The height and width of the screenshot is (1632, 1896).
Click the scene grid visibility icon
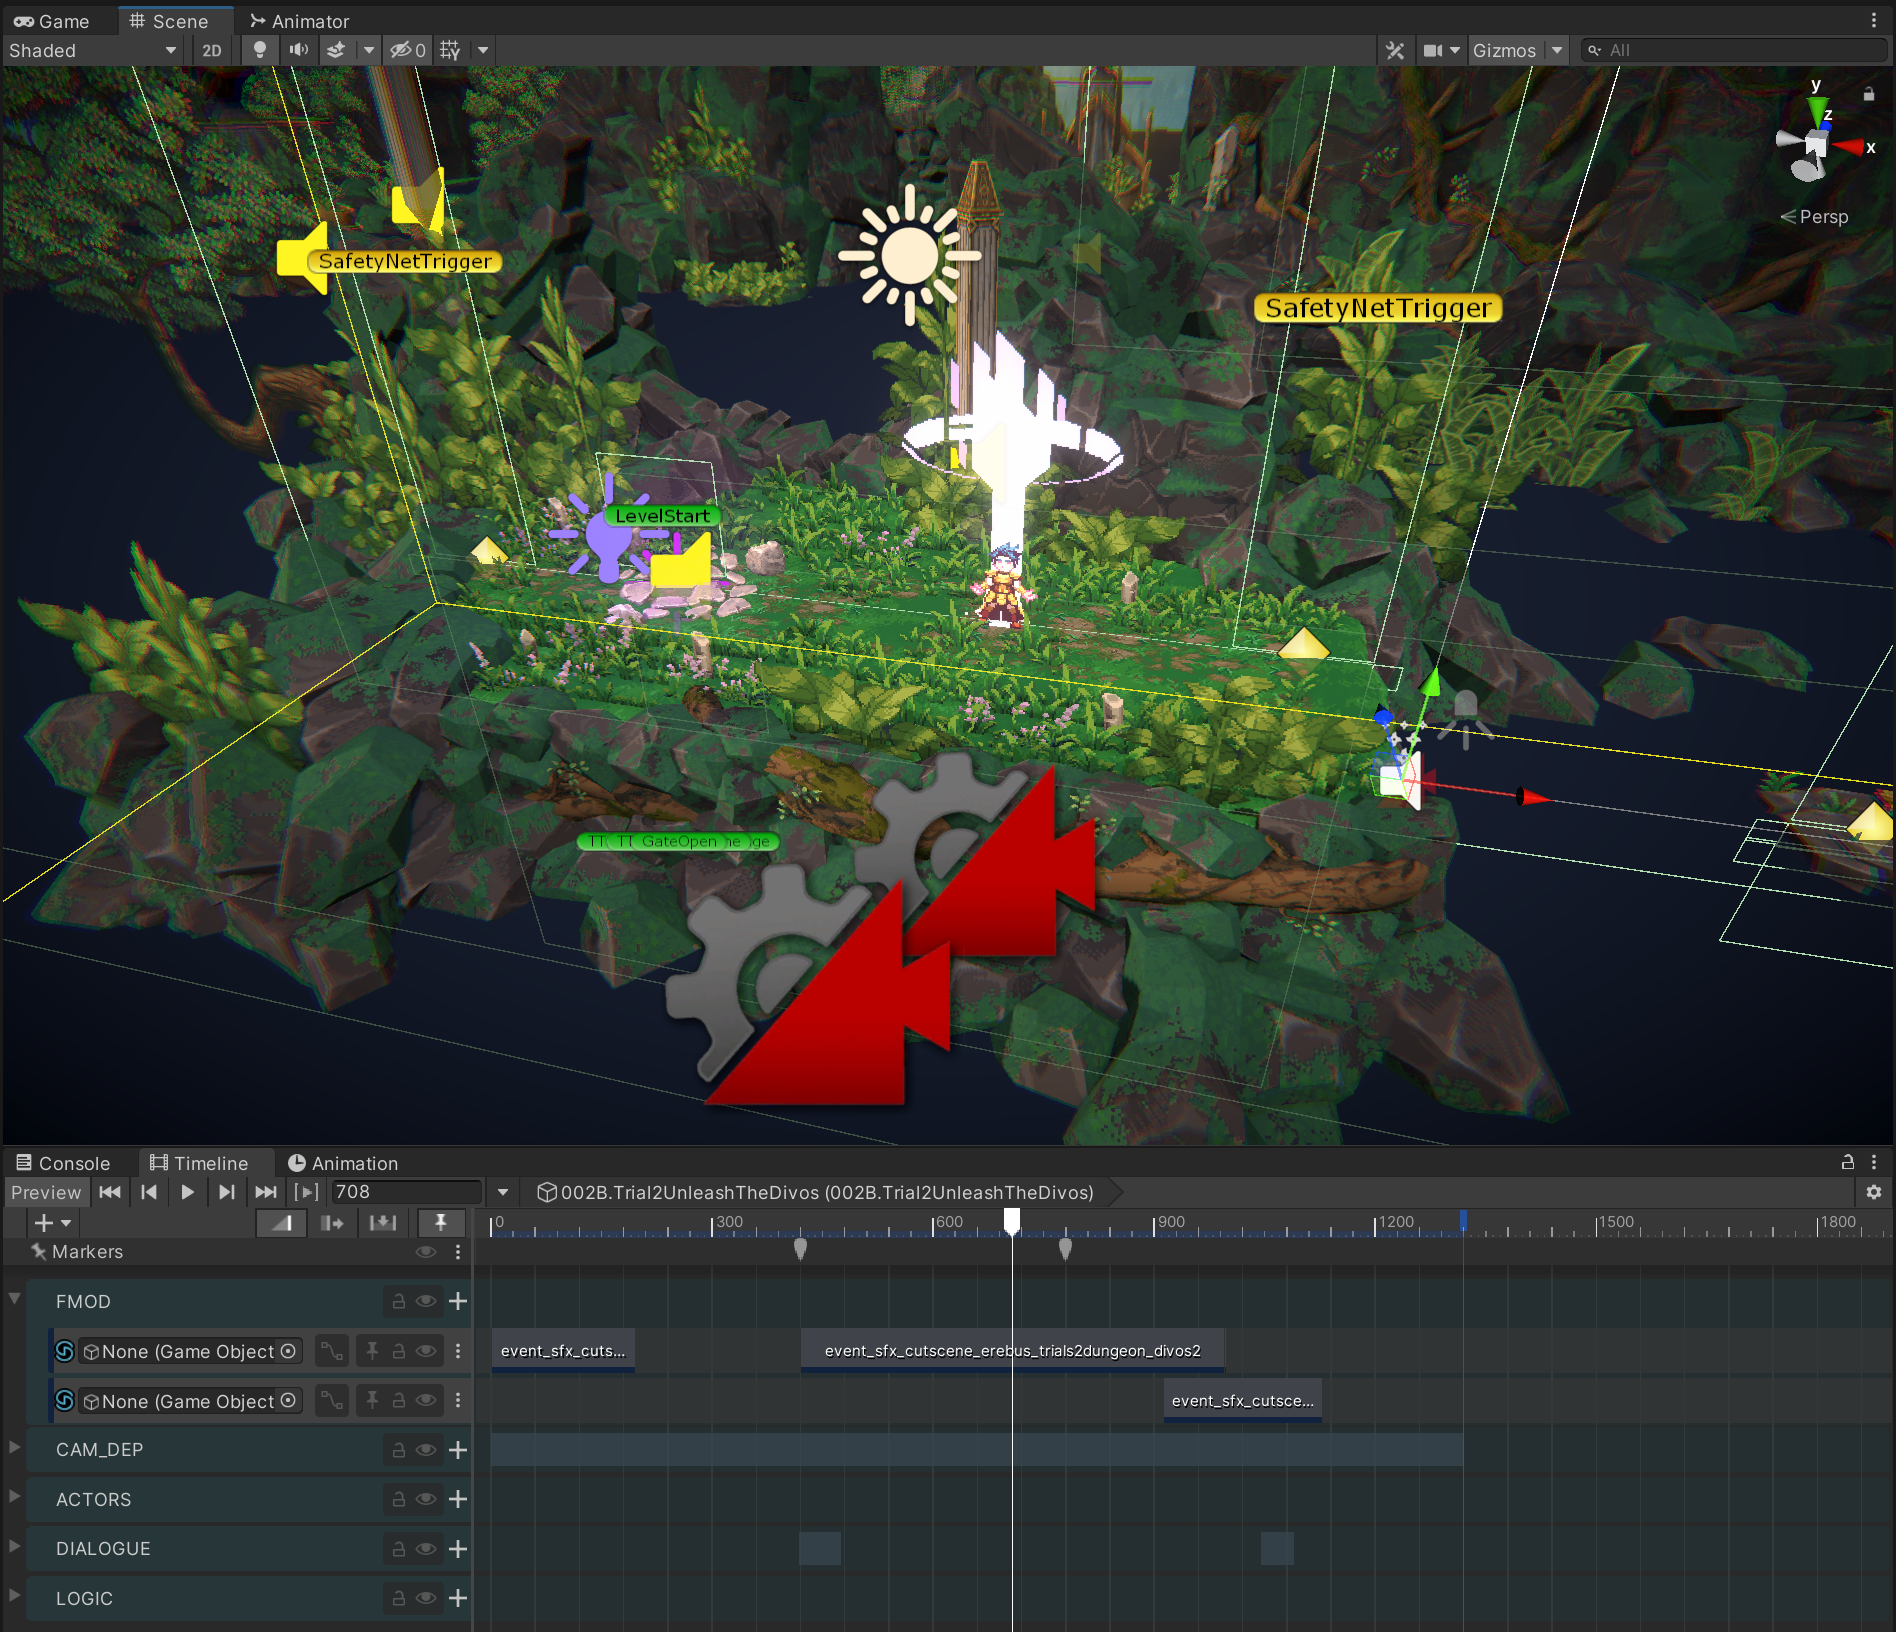[x=450, y=50]
